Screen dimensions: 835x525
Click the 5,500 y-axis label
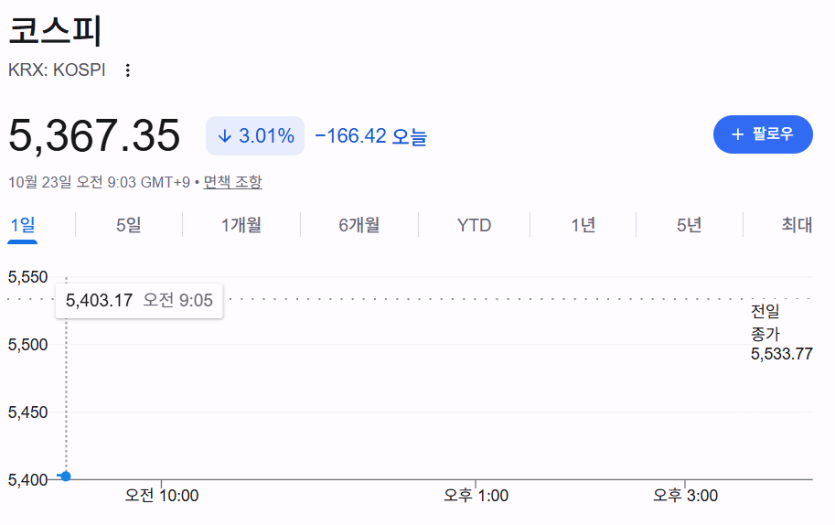pos(28,344)
